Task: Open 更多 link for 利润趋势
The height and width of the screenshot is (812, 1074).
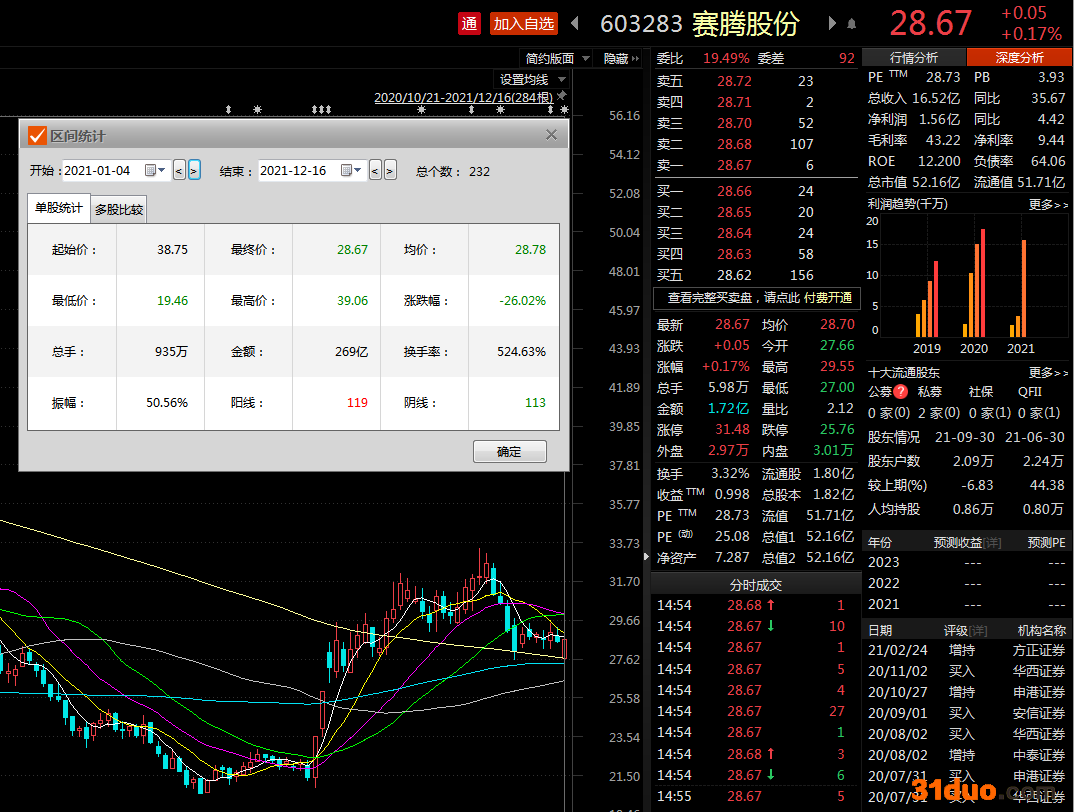Action: coord(1047,204)
